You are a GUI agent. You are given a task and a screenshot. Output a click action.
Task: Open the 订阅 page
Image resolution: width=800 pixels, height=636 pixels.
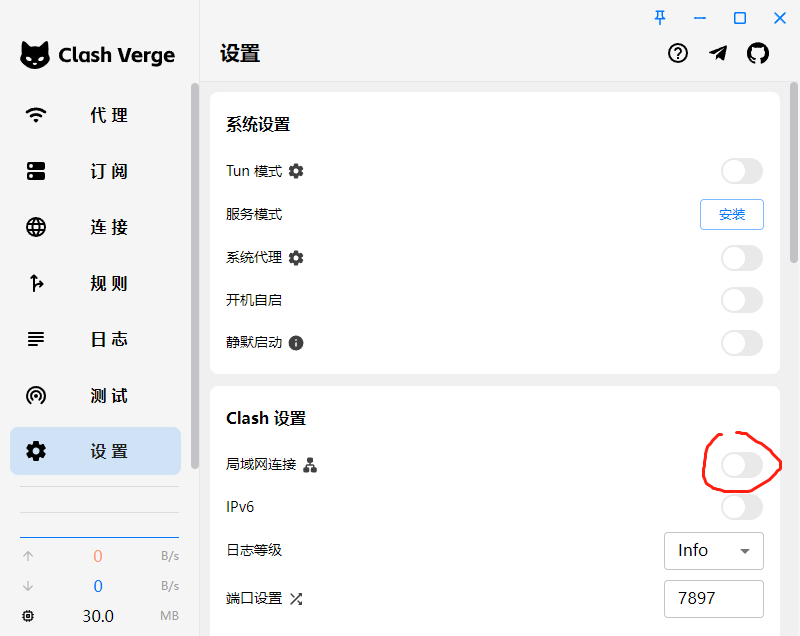(95, 171)
